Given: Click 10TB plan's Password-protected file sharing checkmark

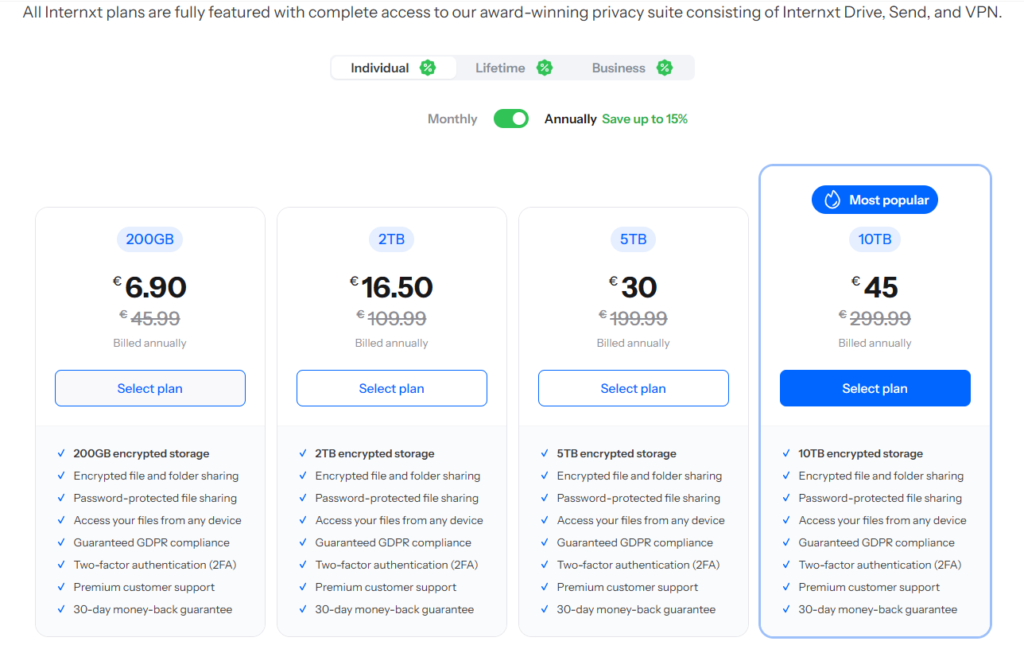Looking at the screenshot, I should 786,498.
